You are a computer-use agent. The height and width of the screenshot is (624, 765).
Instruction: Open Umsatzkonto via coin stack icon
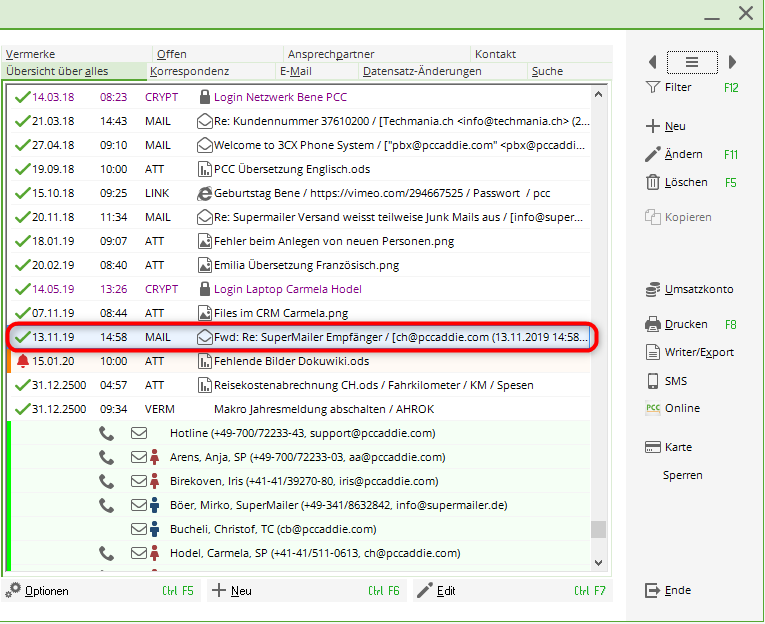[653, 290]
